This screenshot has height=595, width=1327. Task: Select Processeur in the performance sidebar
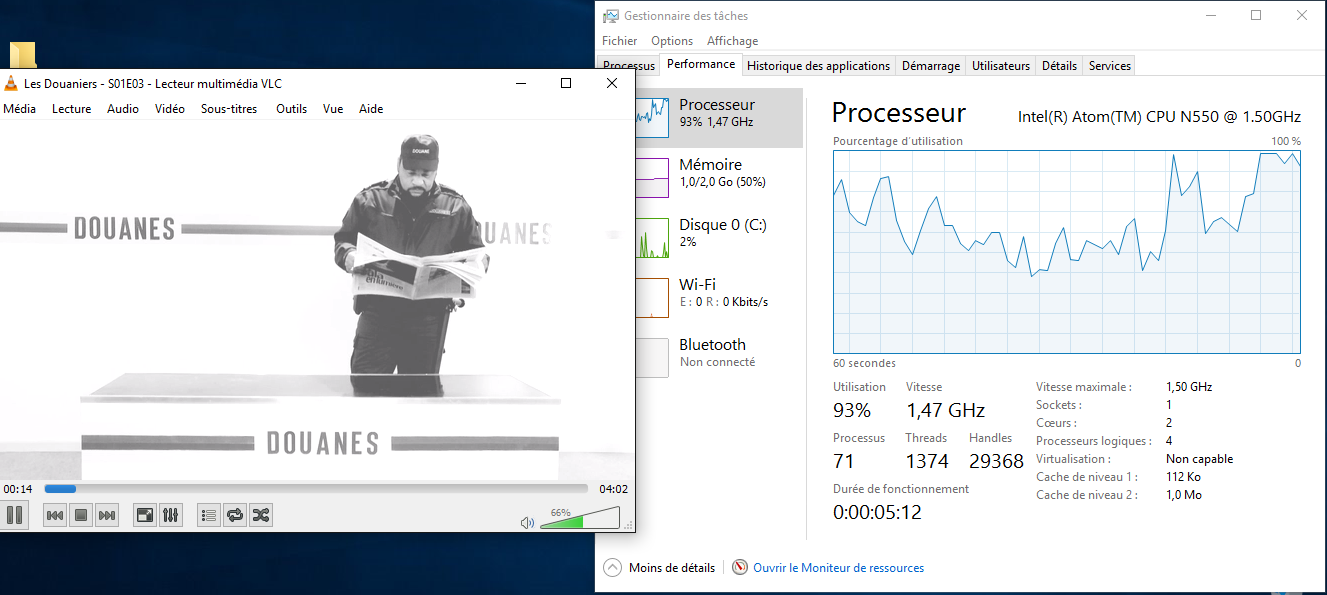(x=718, y=118)
